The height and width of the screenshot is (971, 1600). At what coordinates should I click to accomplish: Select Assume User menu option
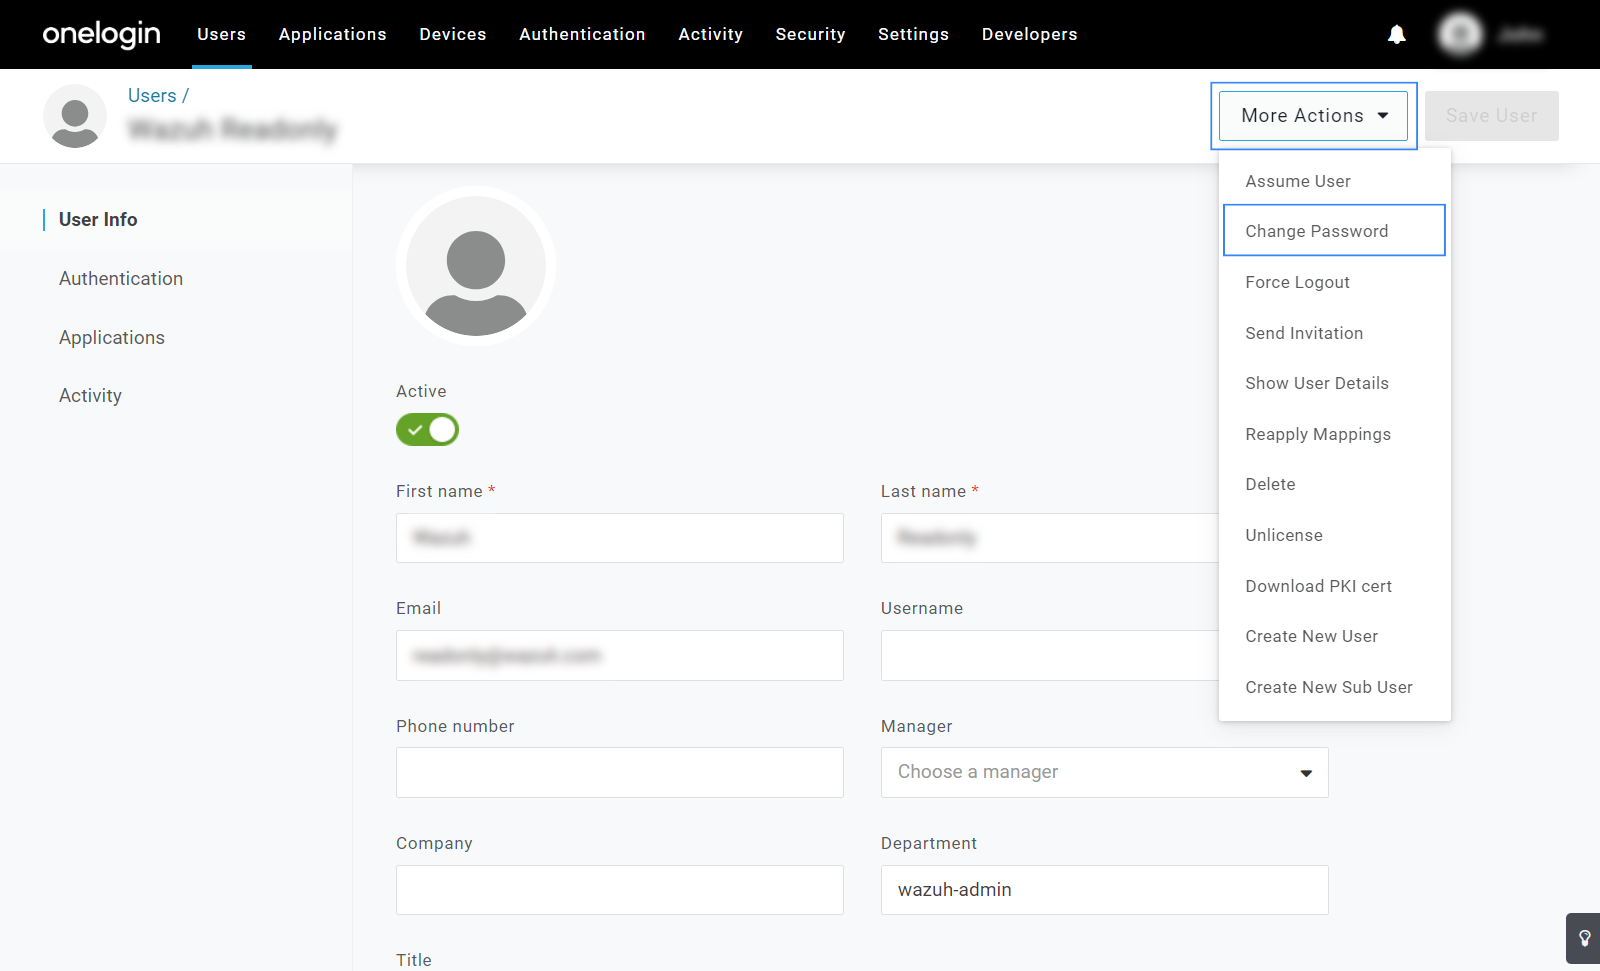1297,181
